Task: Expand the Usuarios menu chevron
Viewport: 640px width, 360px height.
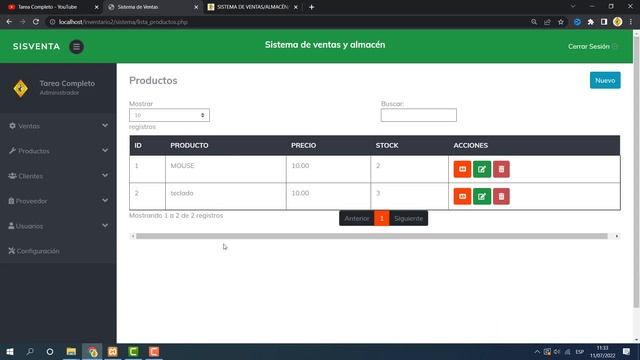Action: (105, 225)
